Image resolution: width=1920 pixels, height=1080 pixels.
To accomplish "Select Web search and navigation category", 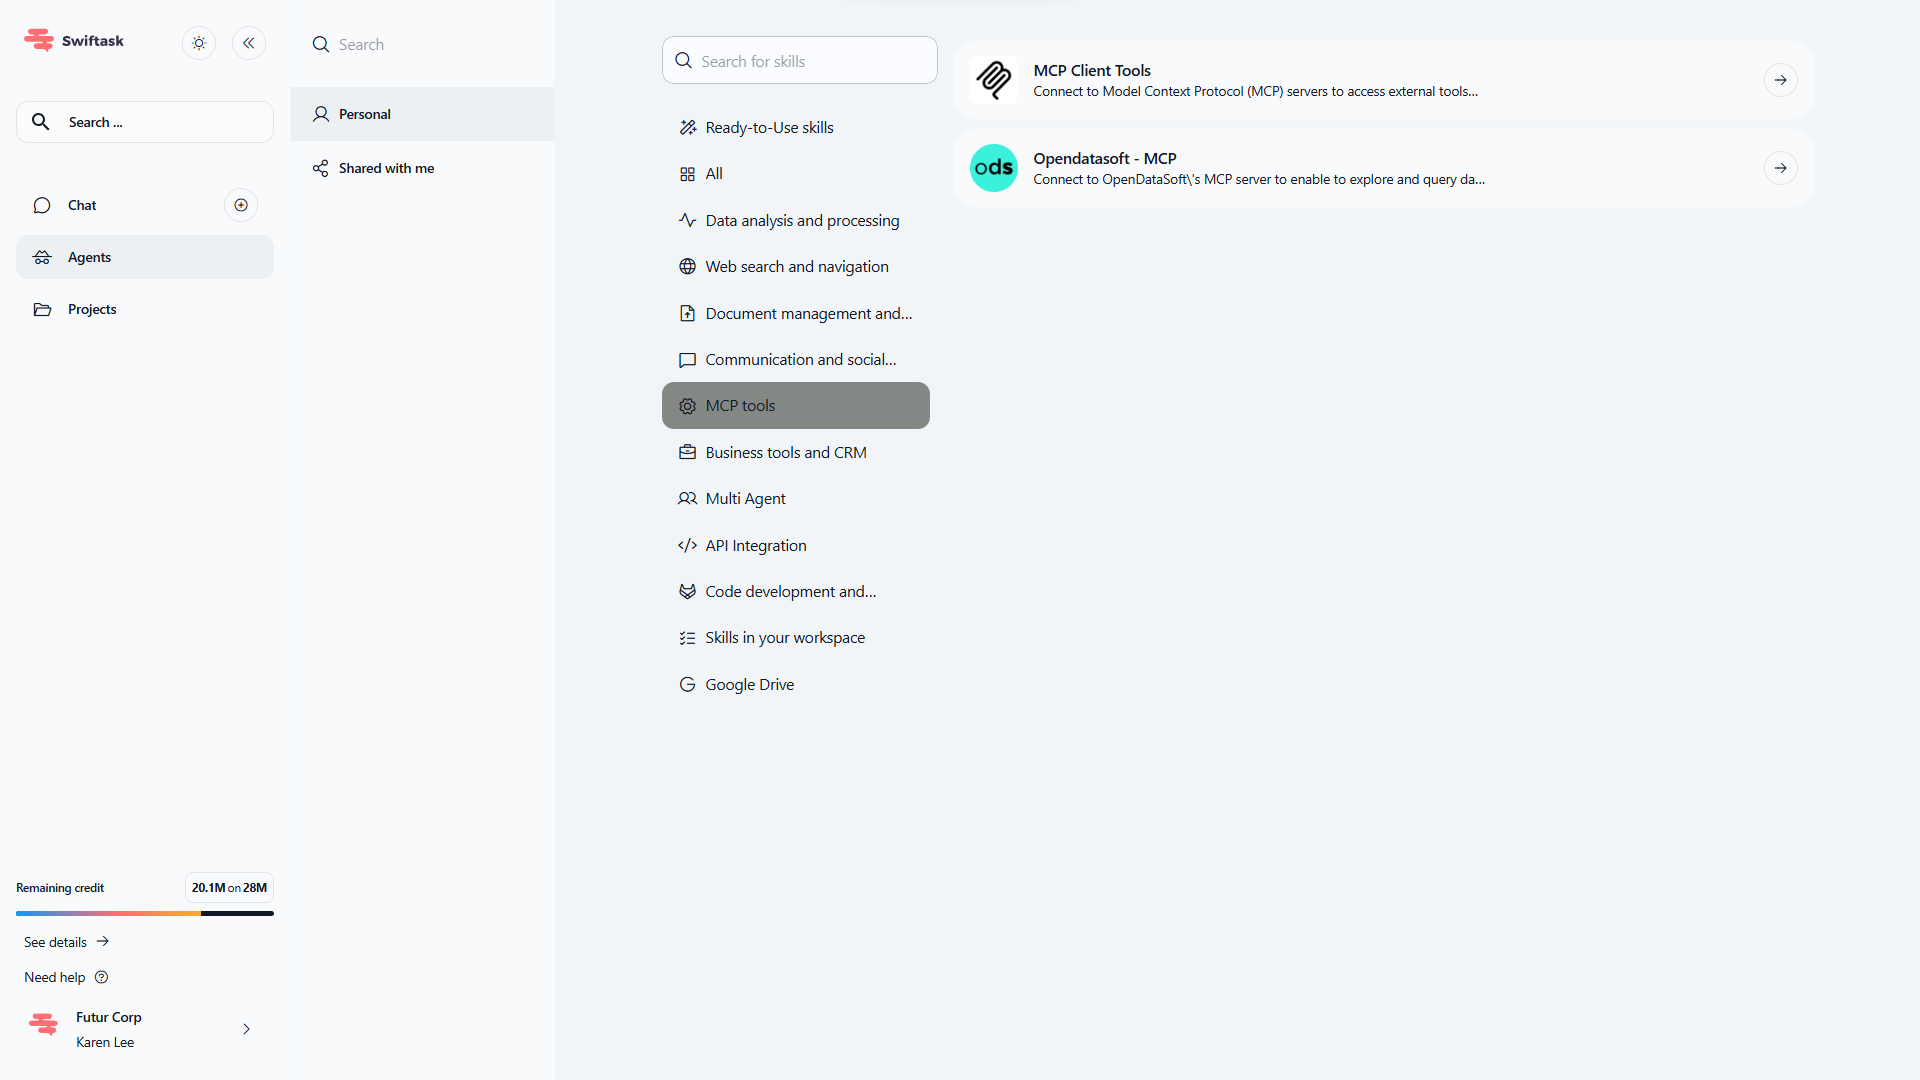I will (x=796, y=266).
